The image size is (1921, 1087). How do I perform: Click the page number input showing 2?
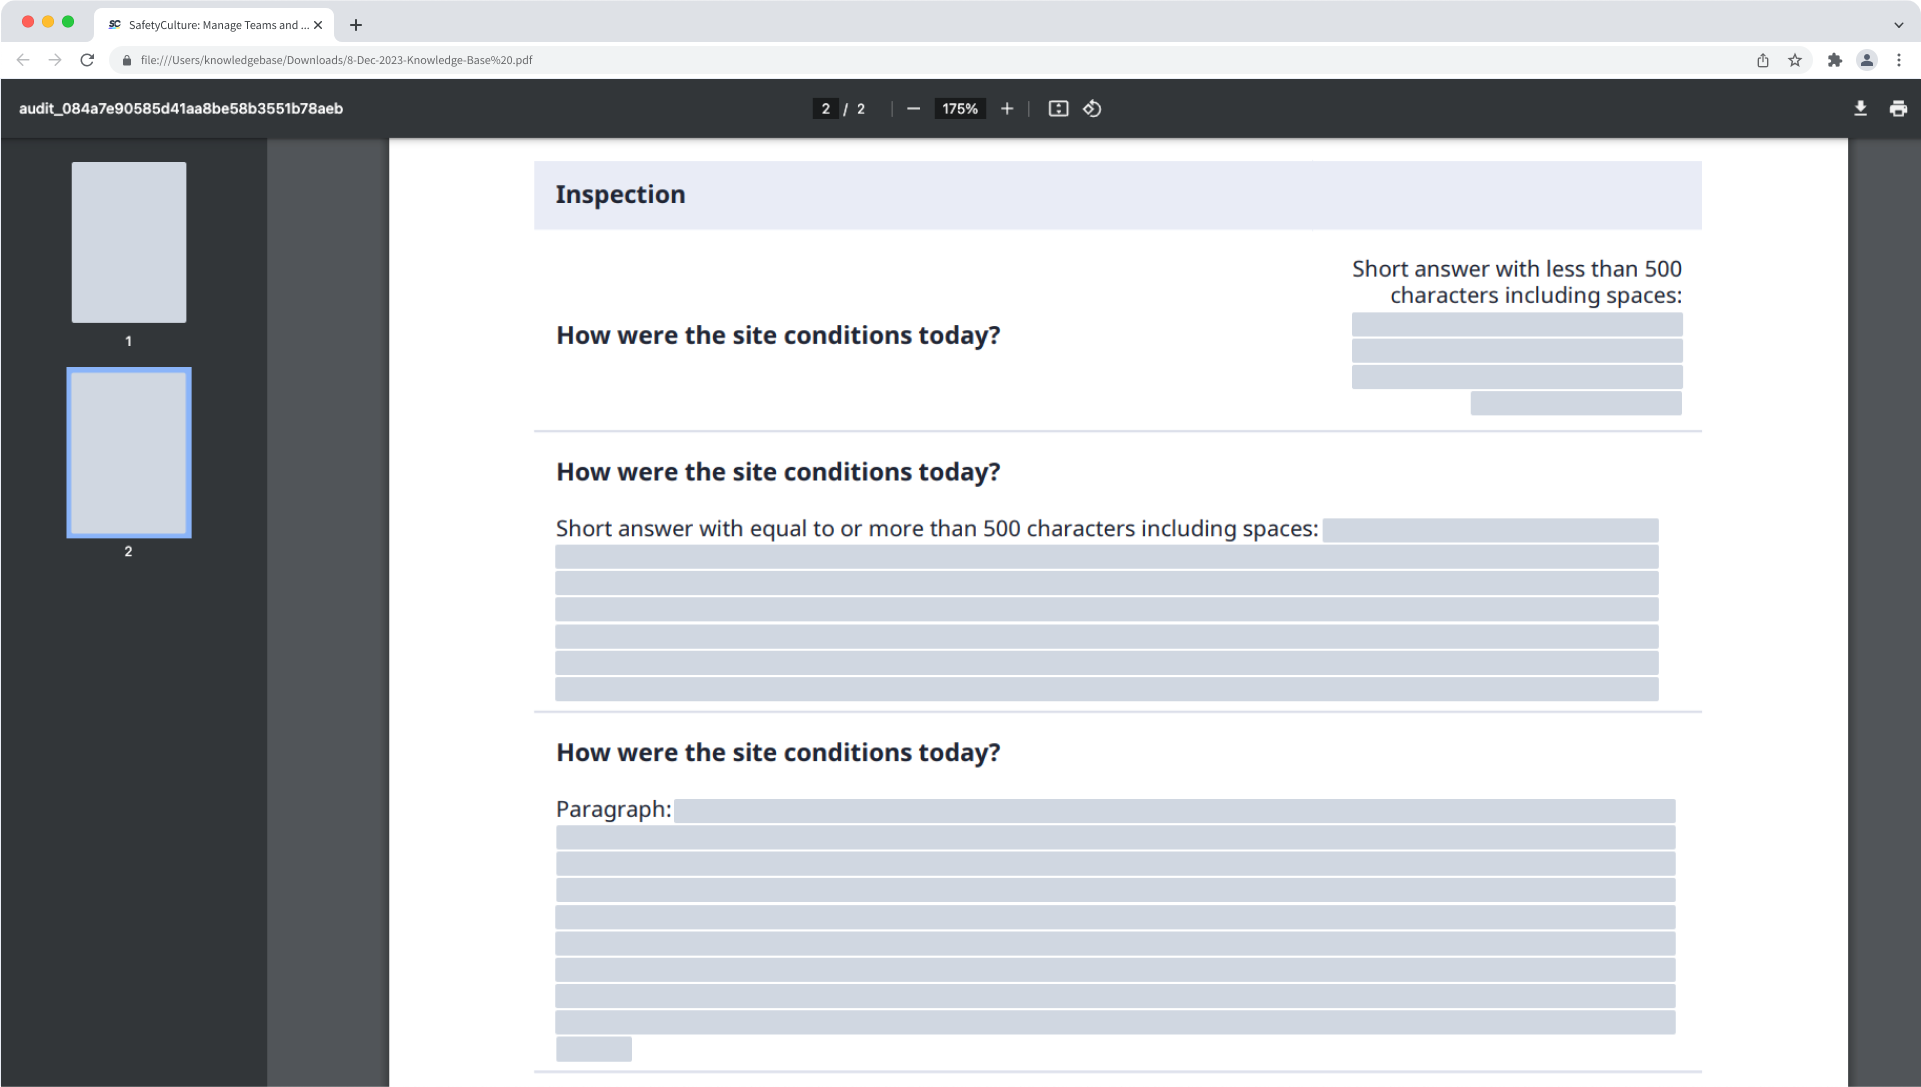click(x=826, y=108)
